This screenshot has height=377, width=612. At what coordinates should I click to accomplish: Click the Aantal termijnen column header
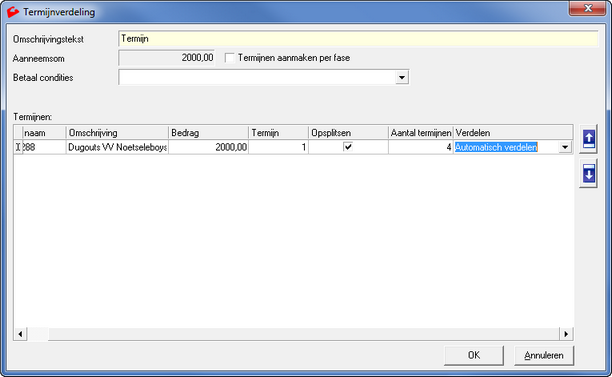pos(420,133)
